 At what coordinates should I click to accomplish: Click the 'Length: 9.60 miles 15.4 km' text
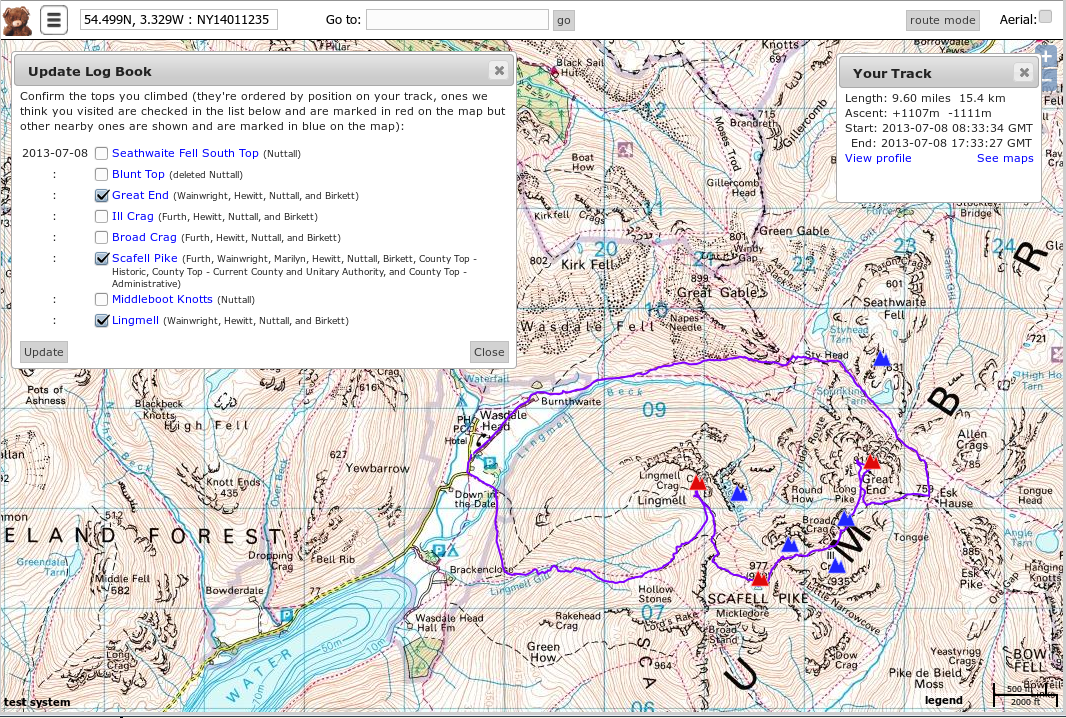click(925, 98)
